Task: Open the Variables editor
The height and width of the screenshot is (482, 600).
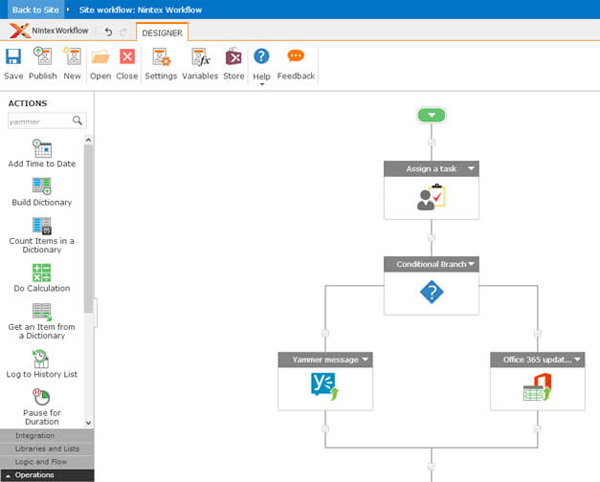Action: [199, 57]
